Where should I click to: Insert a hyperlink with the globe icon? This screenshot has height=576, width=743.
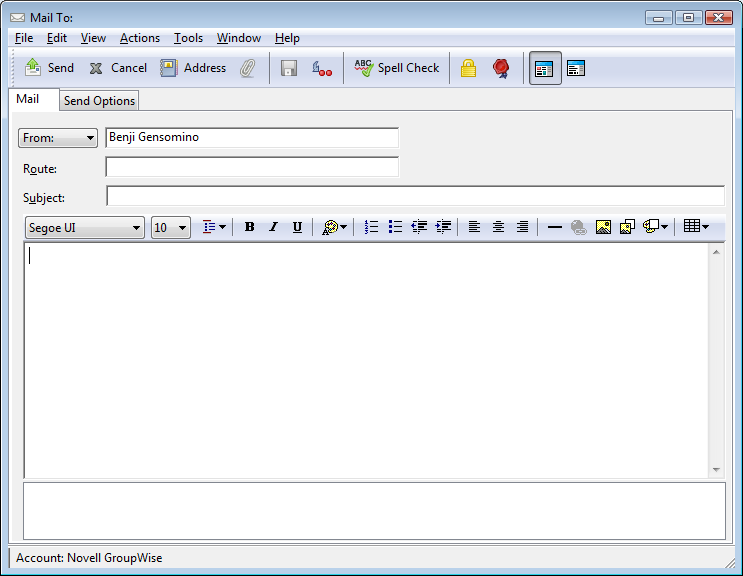tap(579, 227)
